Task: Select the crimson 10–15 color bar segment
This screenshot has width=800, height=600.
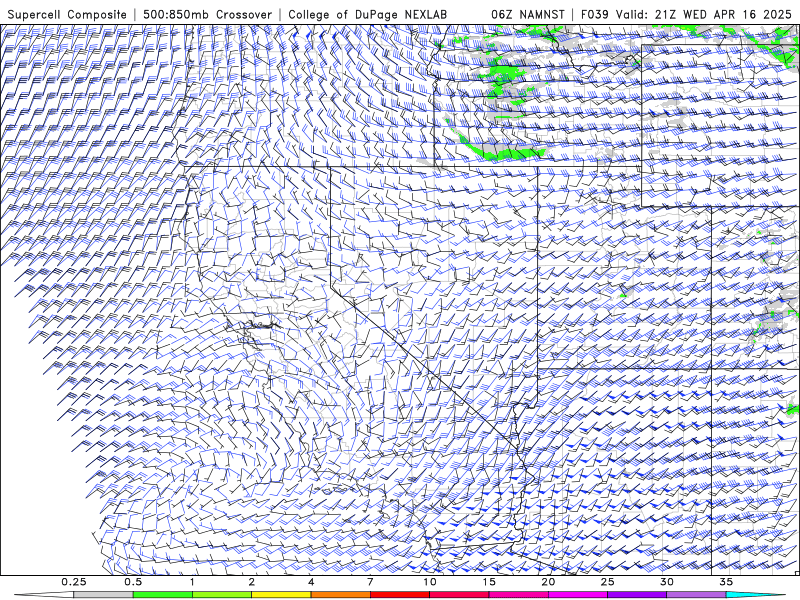Action: (x=459, y=595)
